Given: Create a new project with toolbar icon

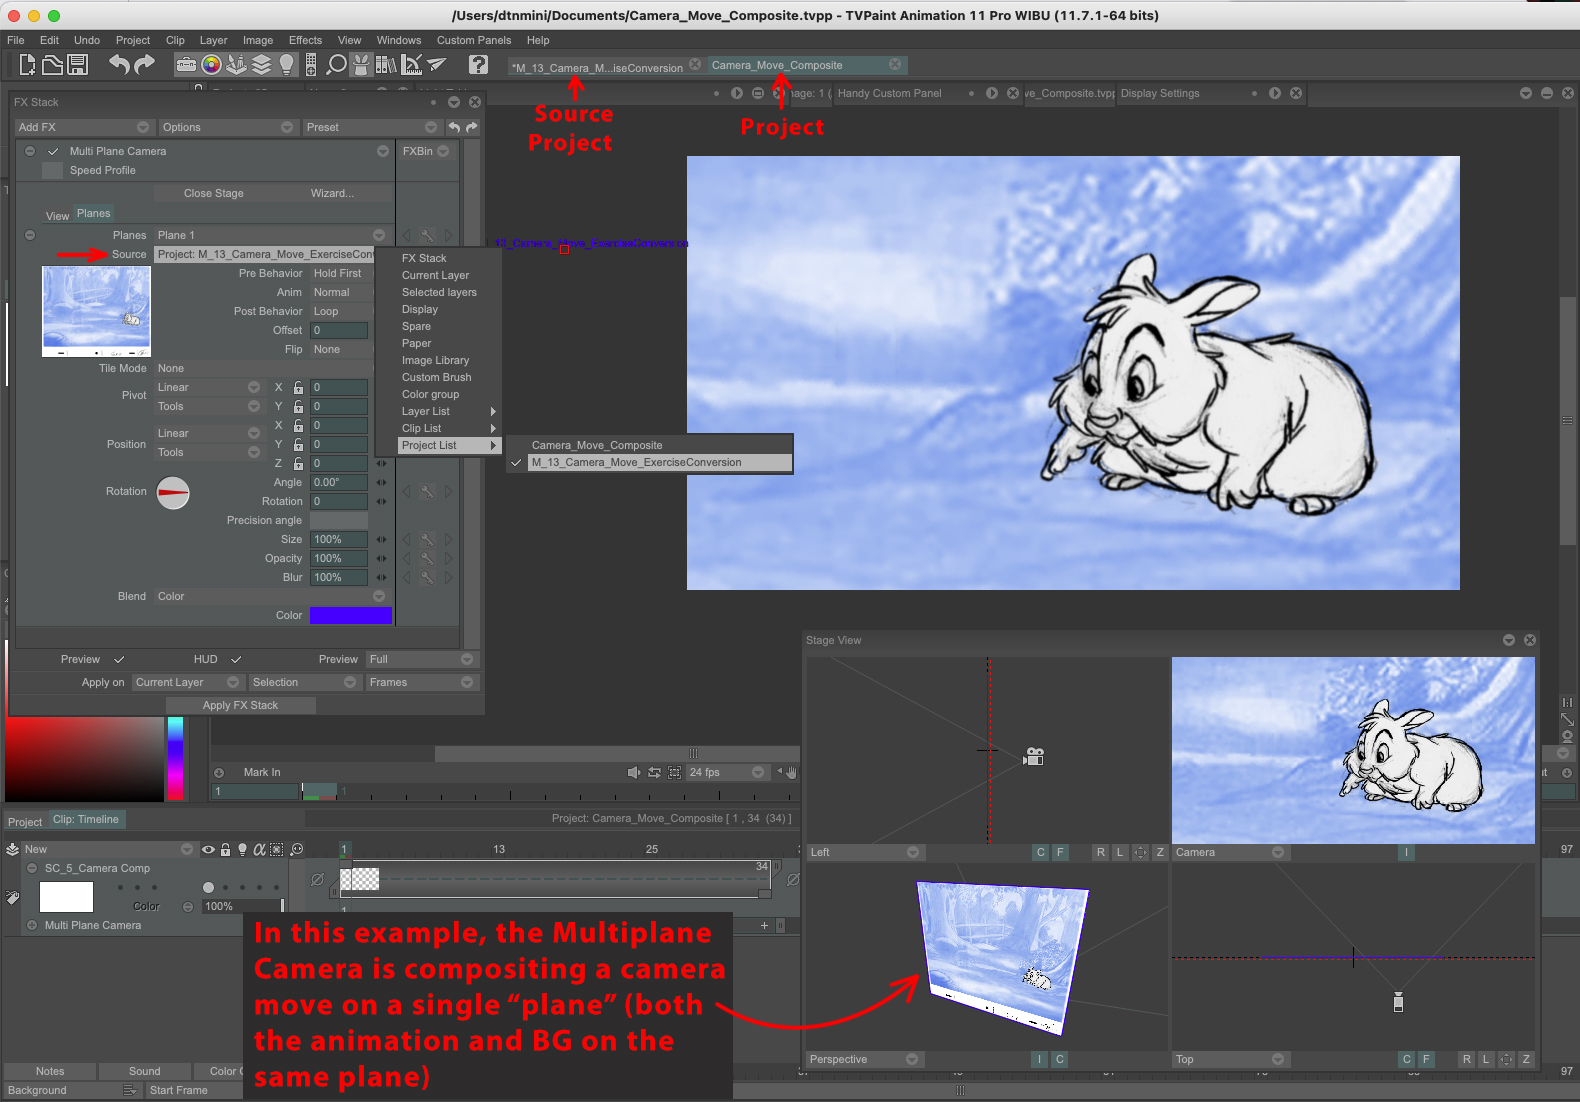Looking at the screenshot, I should [27, 65].
